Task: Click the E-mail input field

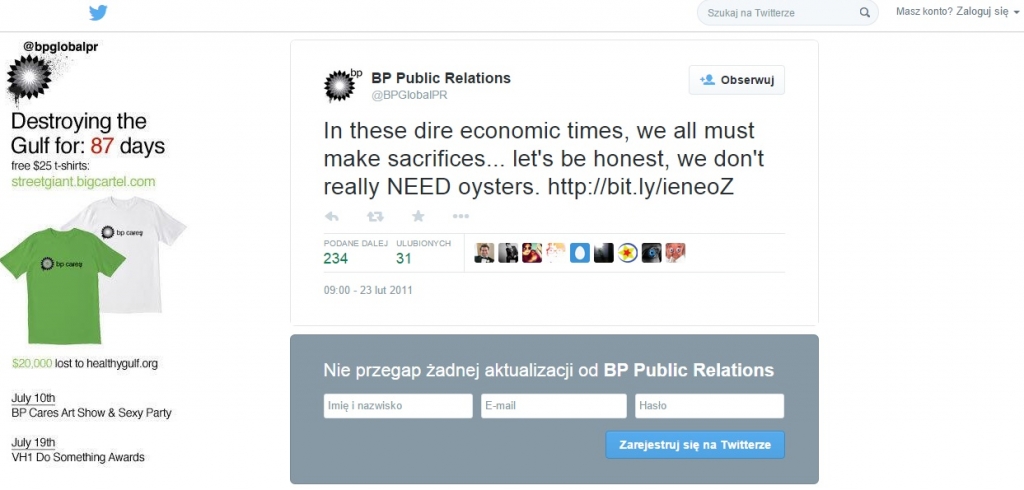Action: click(553, 406)
